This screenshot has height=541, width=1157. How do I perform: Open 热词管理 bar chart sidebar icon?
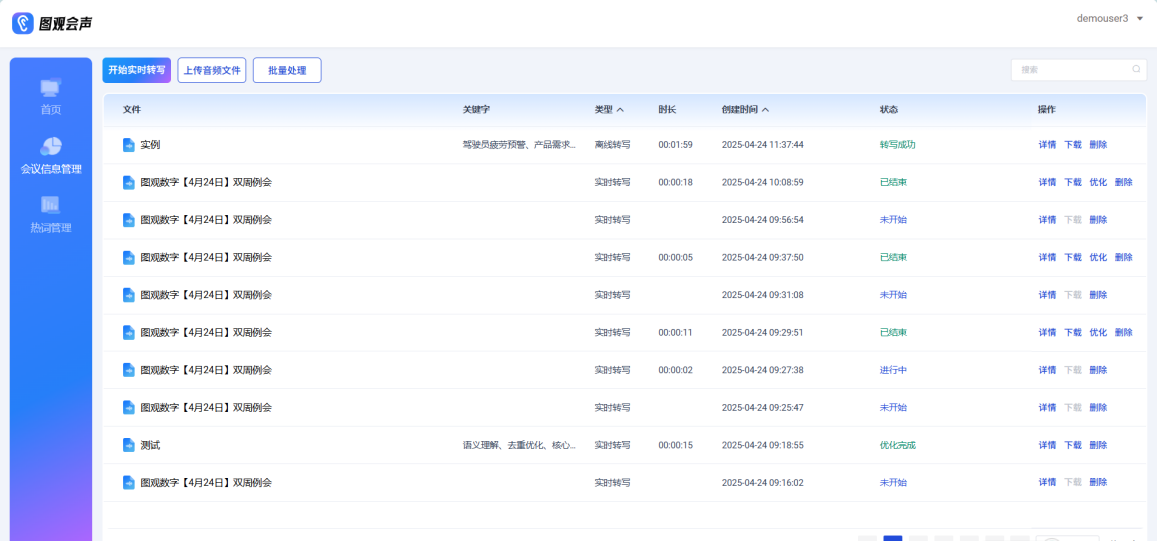pyautogui.click(x=50, y=205)
